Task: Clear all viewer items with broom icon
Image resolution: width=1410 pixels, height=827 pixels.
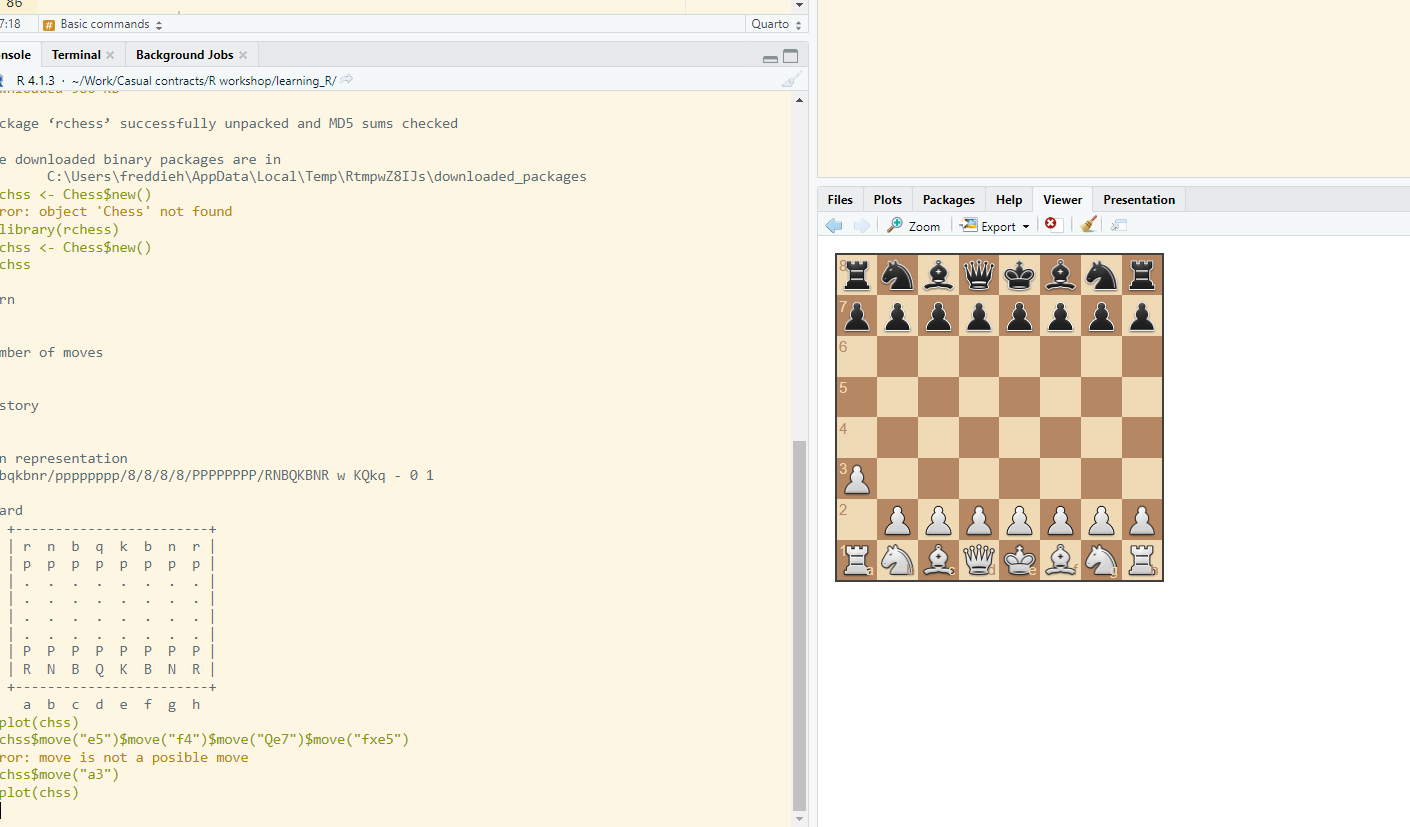Action: click(1089, 225)
